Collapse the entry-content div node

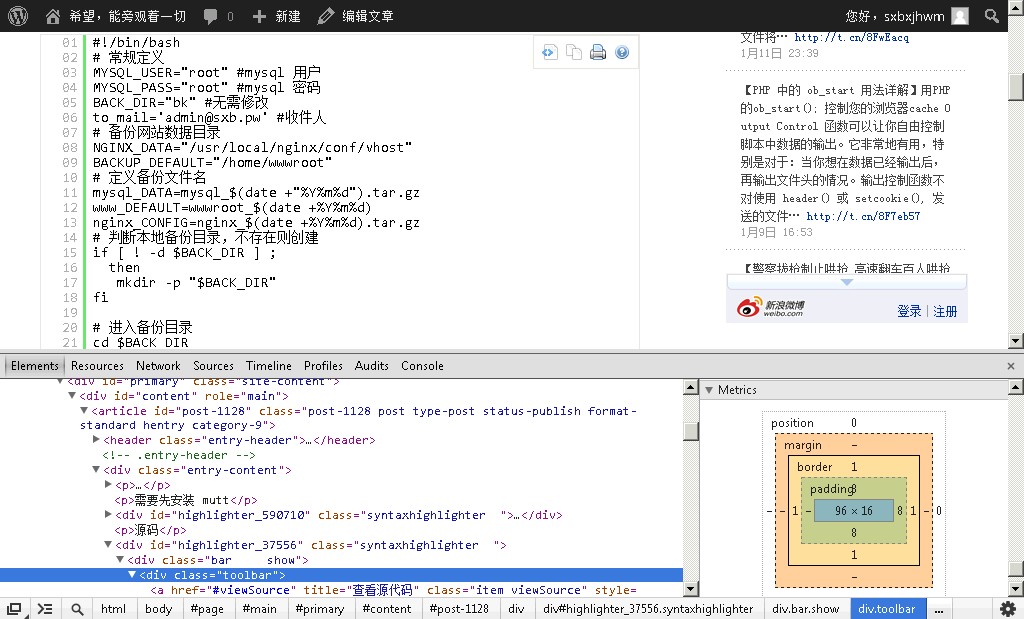pyautogui.click(x=97, y=470)
